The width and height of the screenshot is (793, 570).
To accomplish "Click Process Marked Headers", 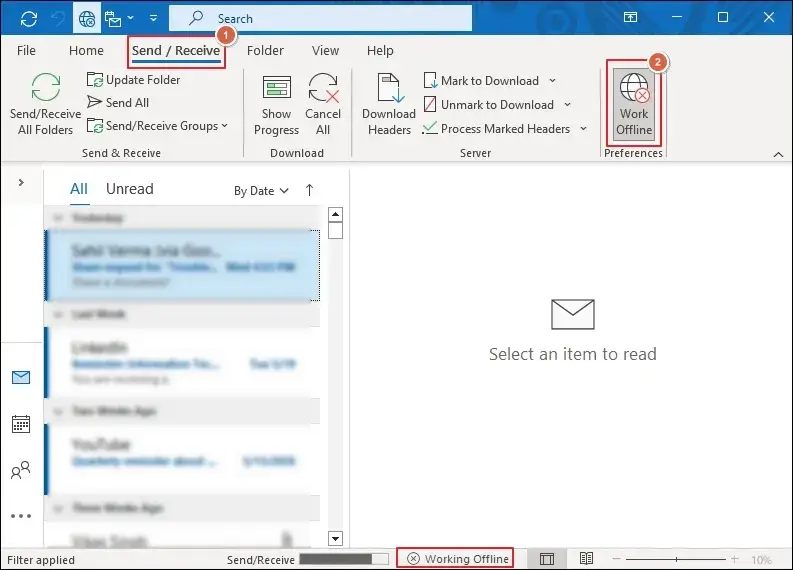I will [x=497, y=129].
